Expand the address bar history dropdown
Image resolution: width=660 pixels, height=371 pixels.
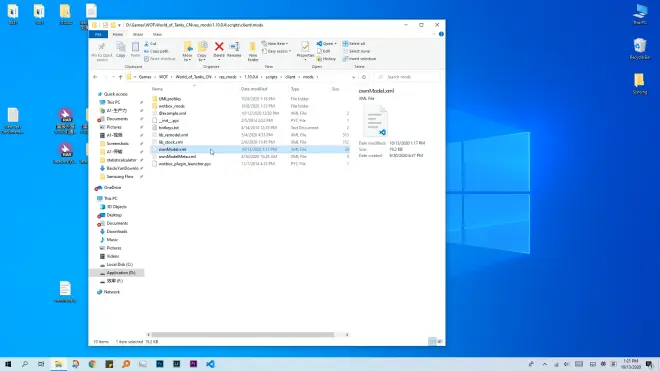coord(353,77)
